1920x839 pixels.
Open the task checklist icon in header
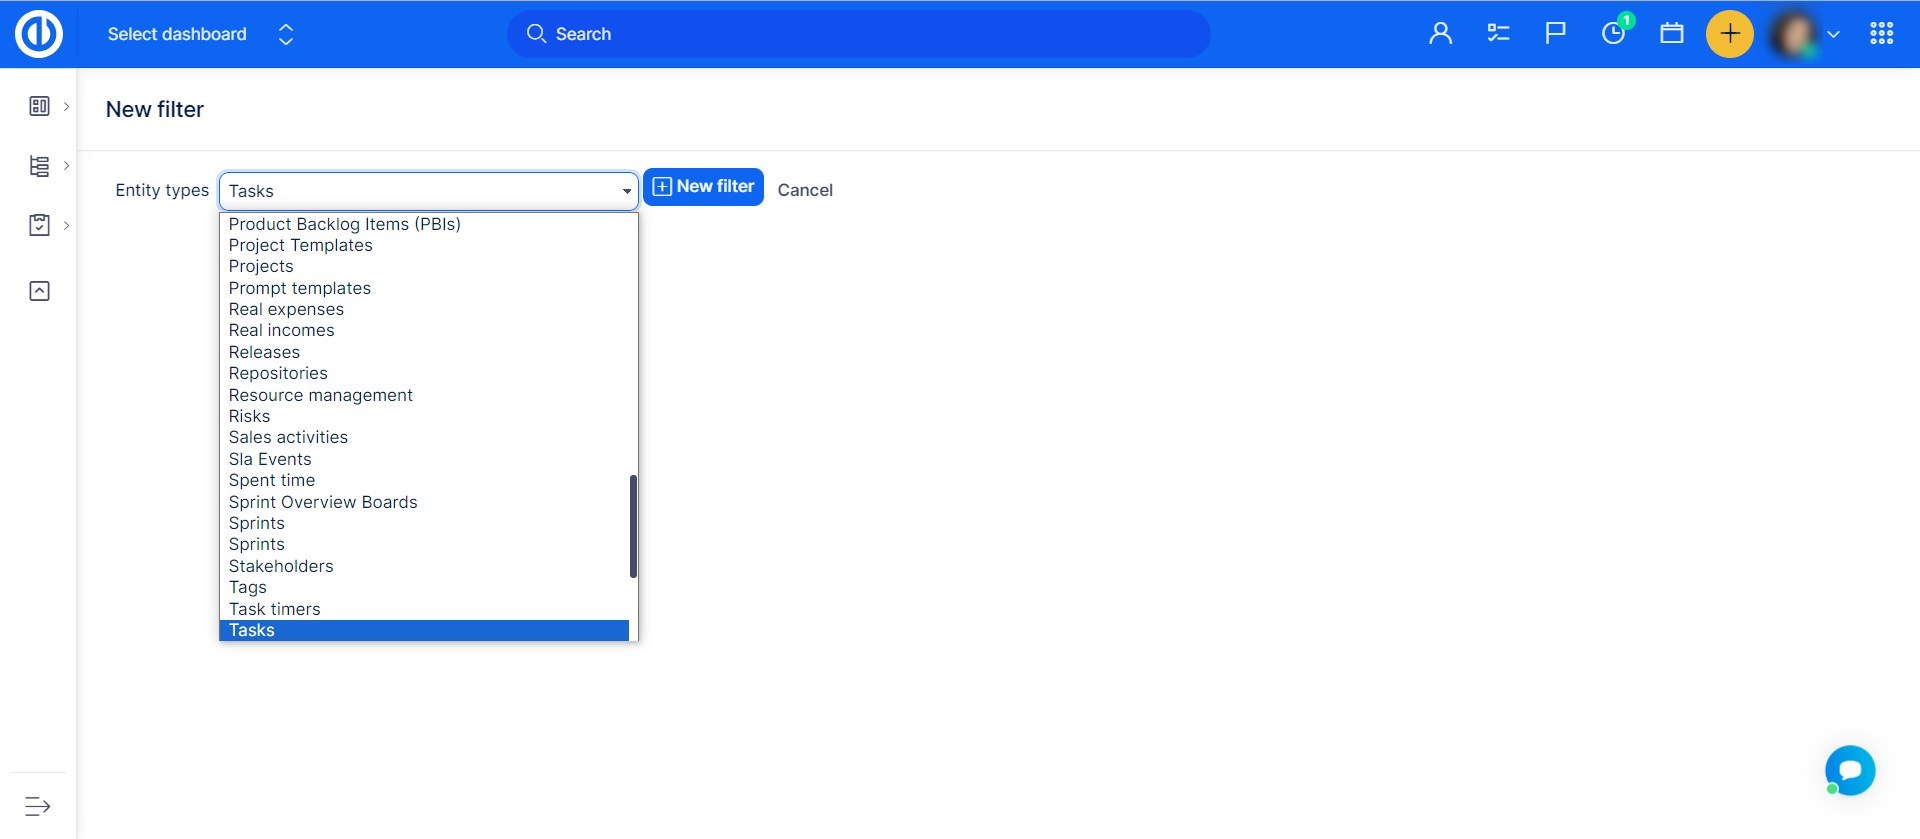(x=1498, y=34)
